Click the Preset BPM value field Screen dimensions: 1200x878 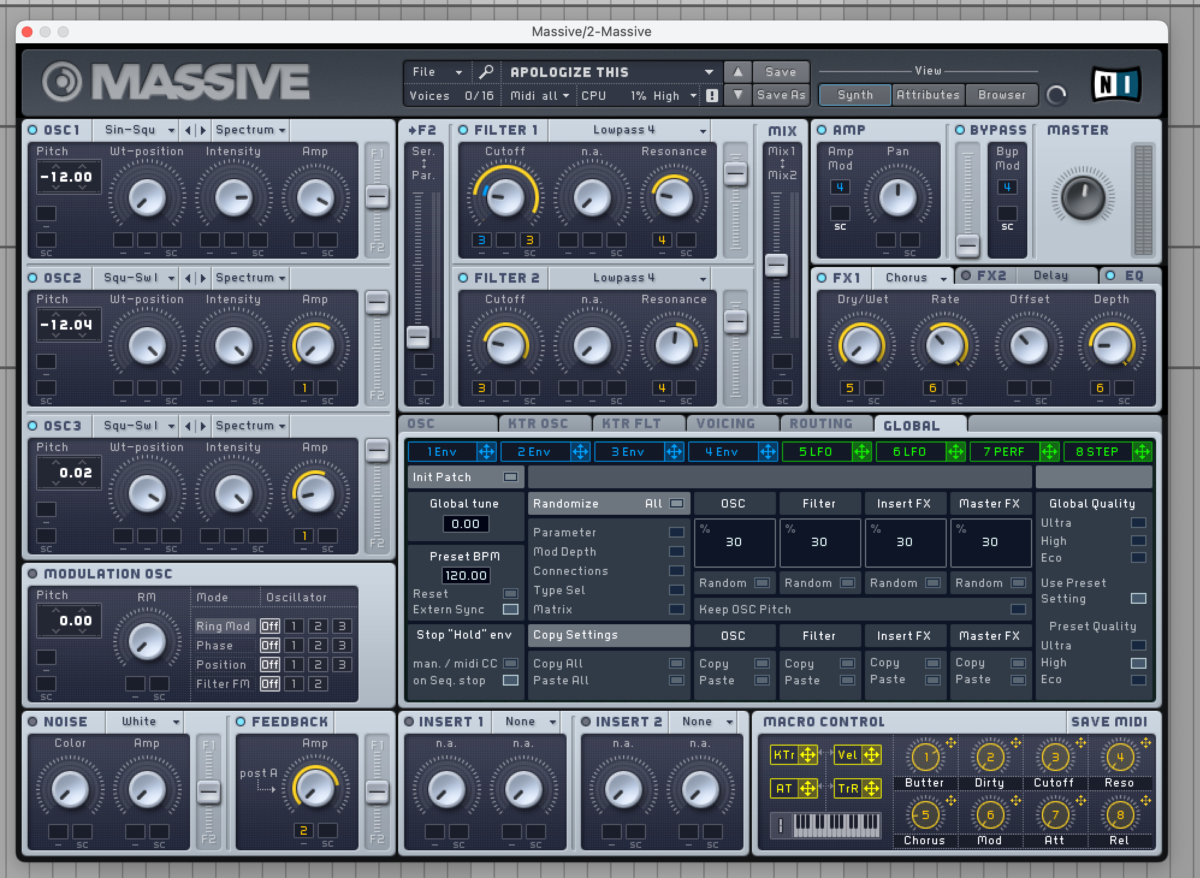tap(465, 573)
